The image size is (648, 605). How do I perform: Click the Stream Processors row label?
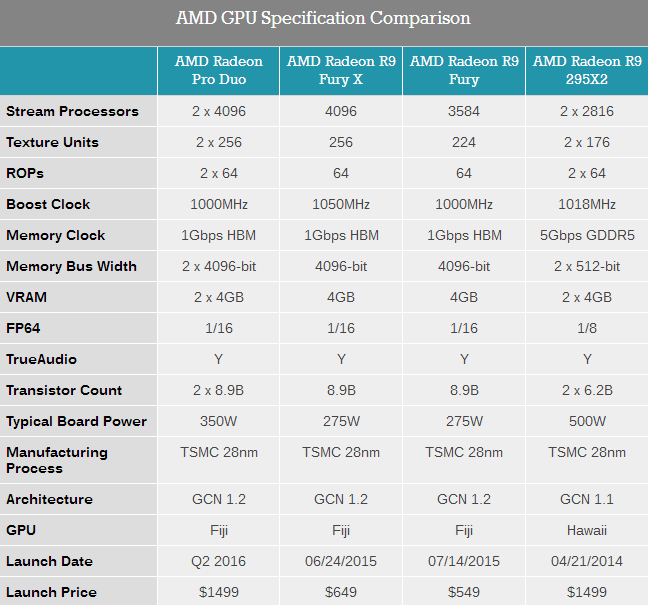[72, 111]
